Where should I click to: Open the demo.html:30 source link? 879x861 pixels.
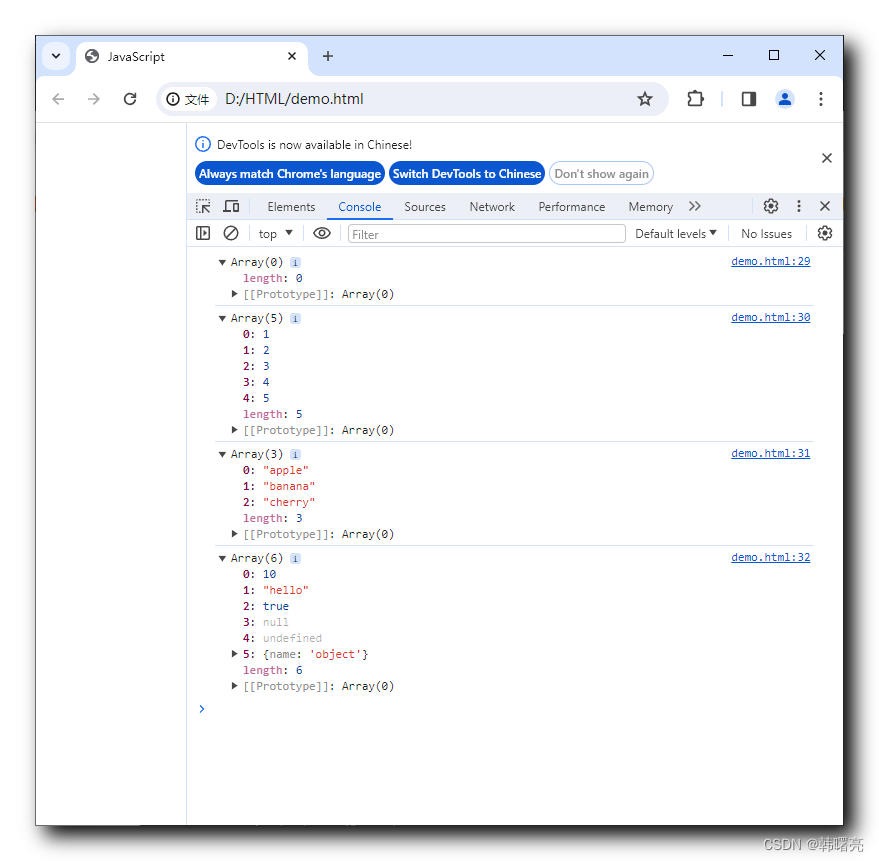[770, 317]
